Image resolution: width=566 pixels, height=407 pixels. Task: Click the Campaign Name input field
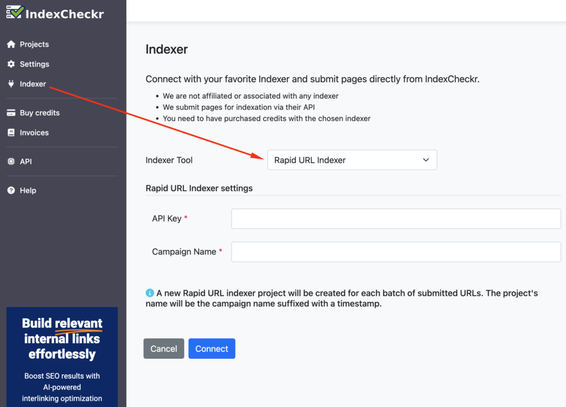[x=396, y=251]
